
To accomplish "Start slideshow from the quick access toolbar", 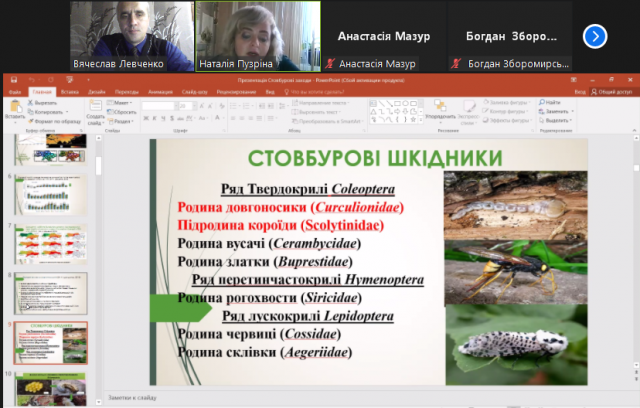I will [x=69, y=80].
